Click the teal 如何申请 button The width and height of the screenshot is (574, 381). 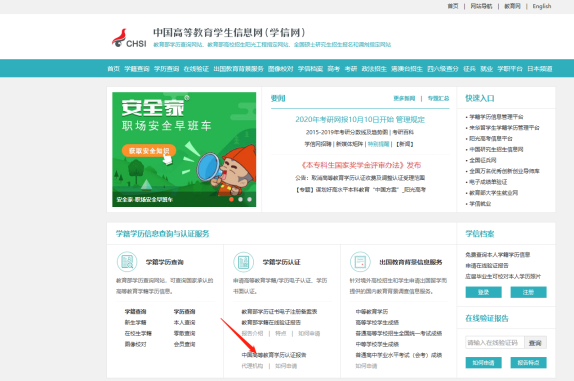pos(483,363)
